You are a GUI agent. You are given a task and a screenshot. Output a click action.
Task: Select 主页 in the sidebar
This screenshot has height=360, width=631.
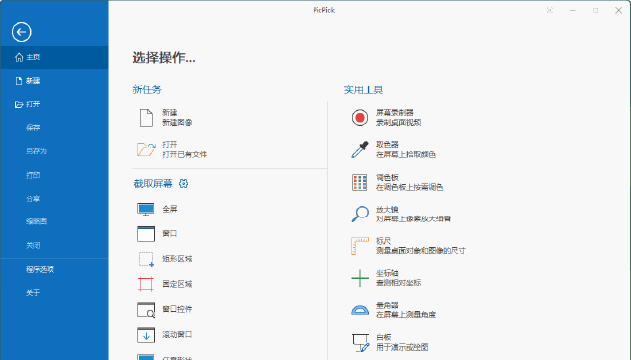tap(54, 57)
